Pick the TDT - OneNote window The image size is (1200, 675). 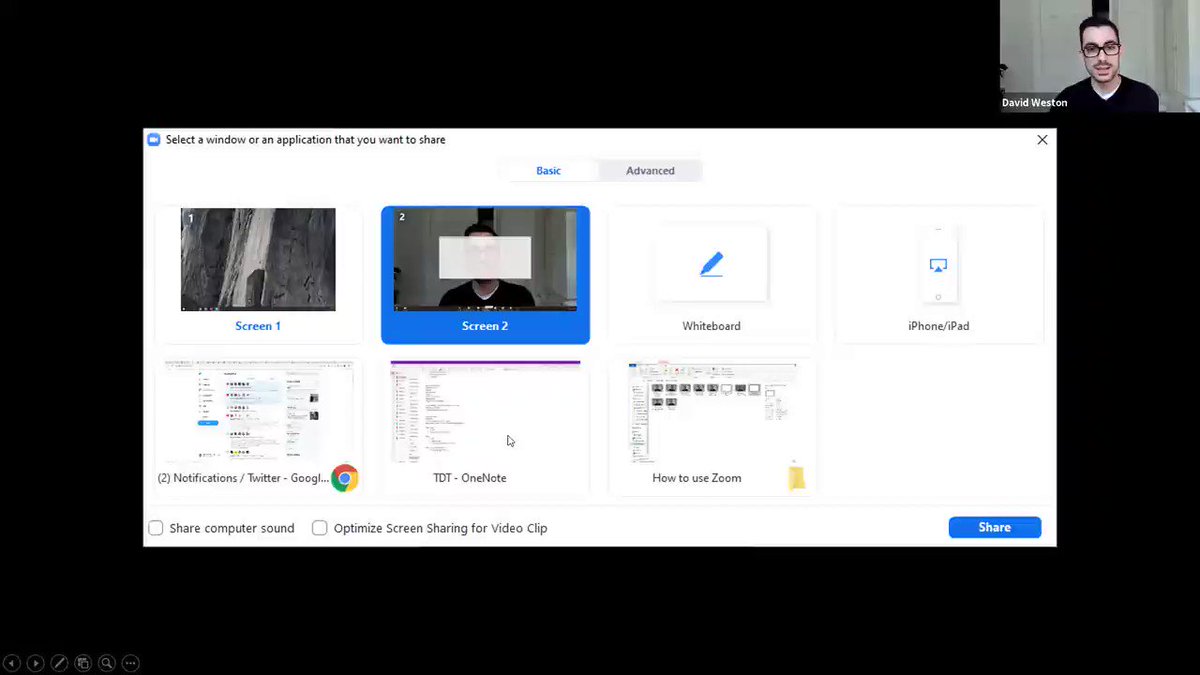point(485,425)
